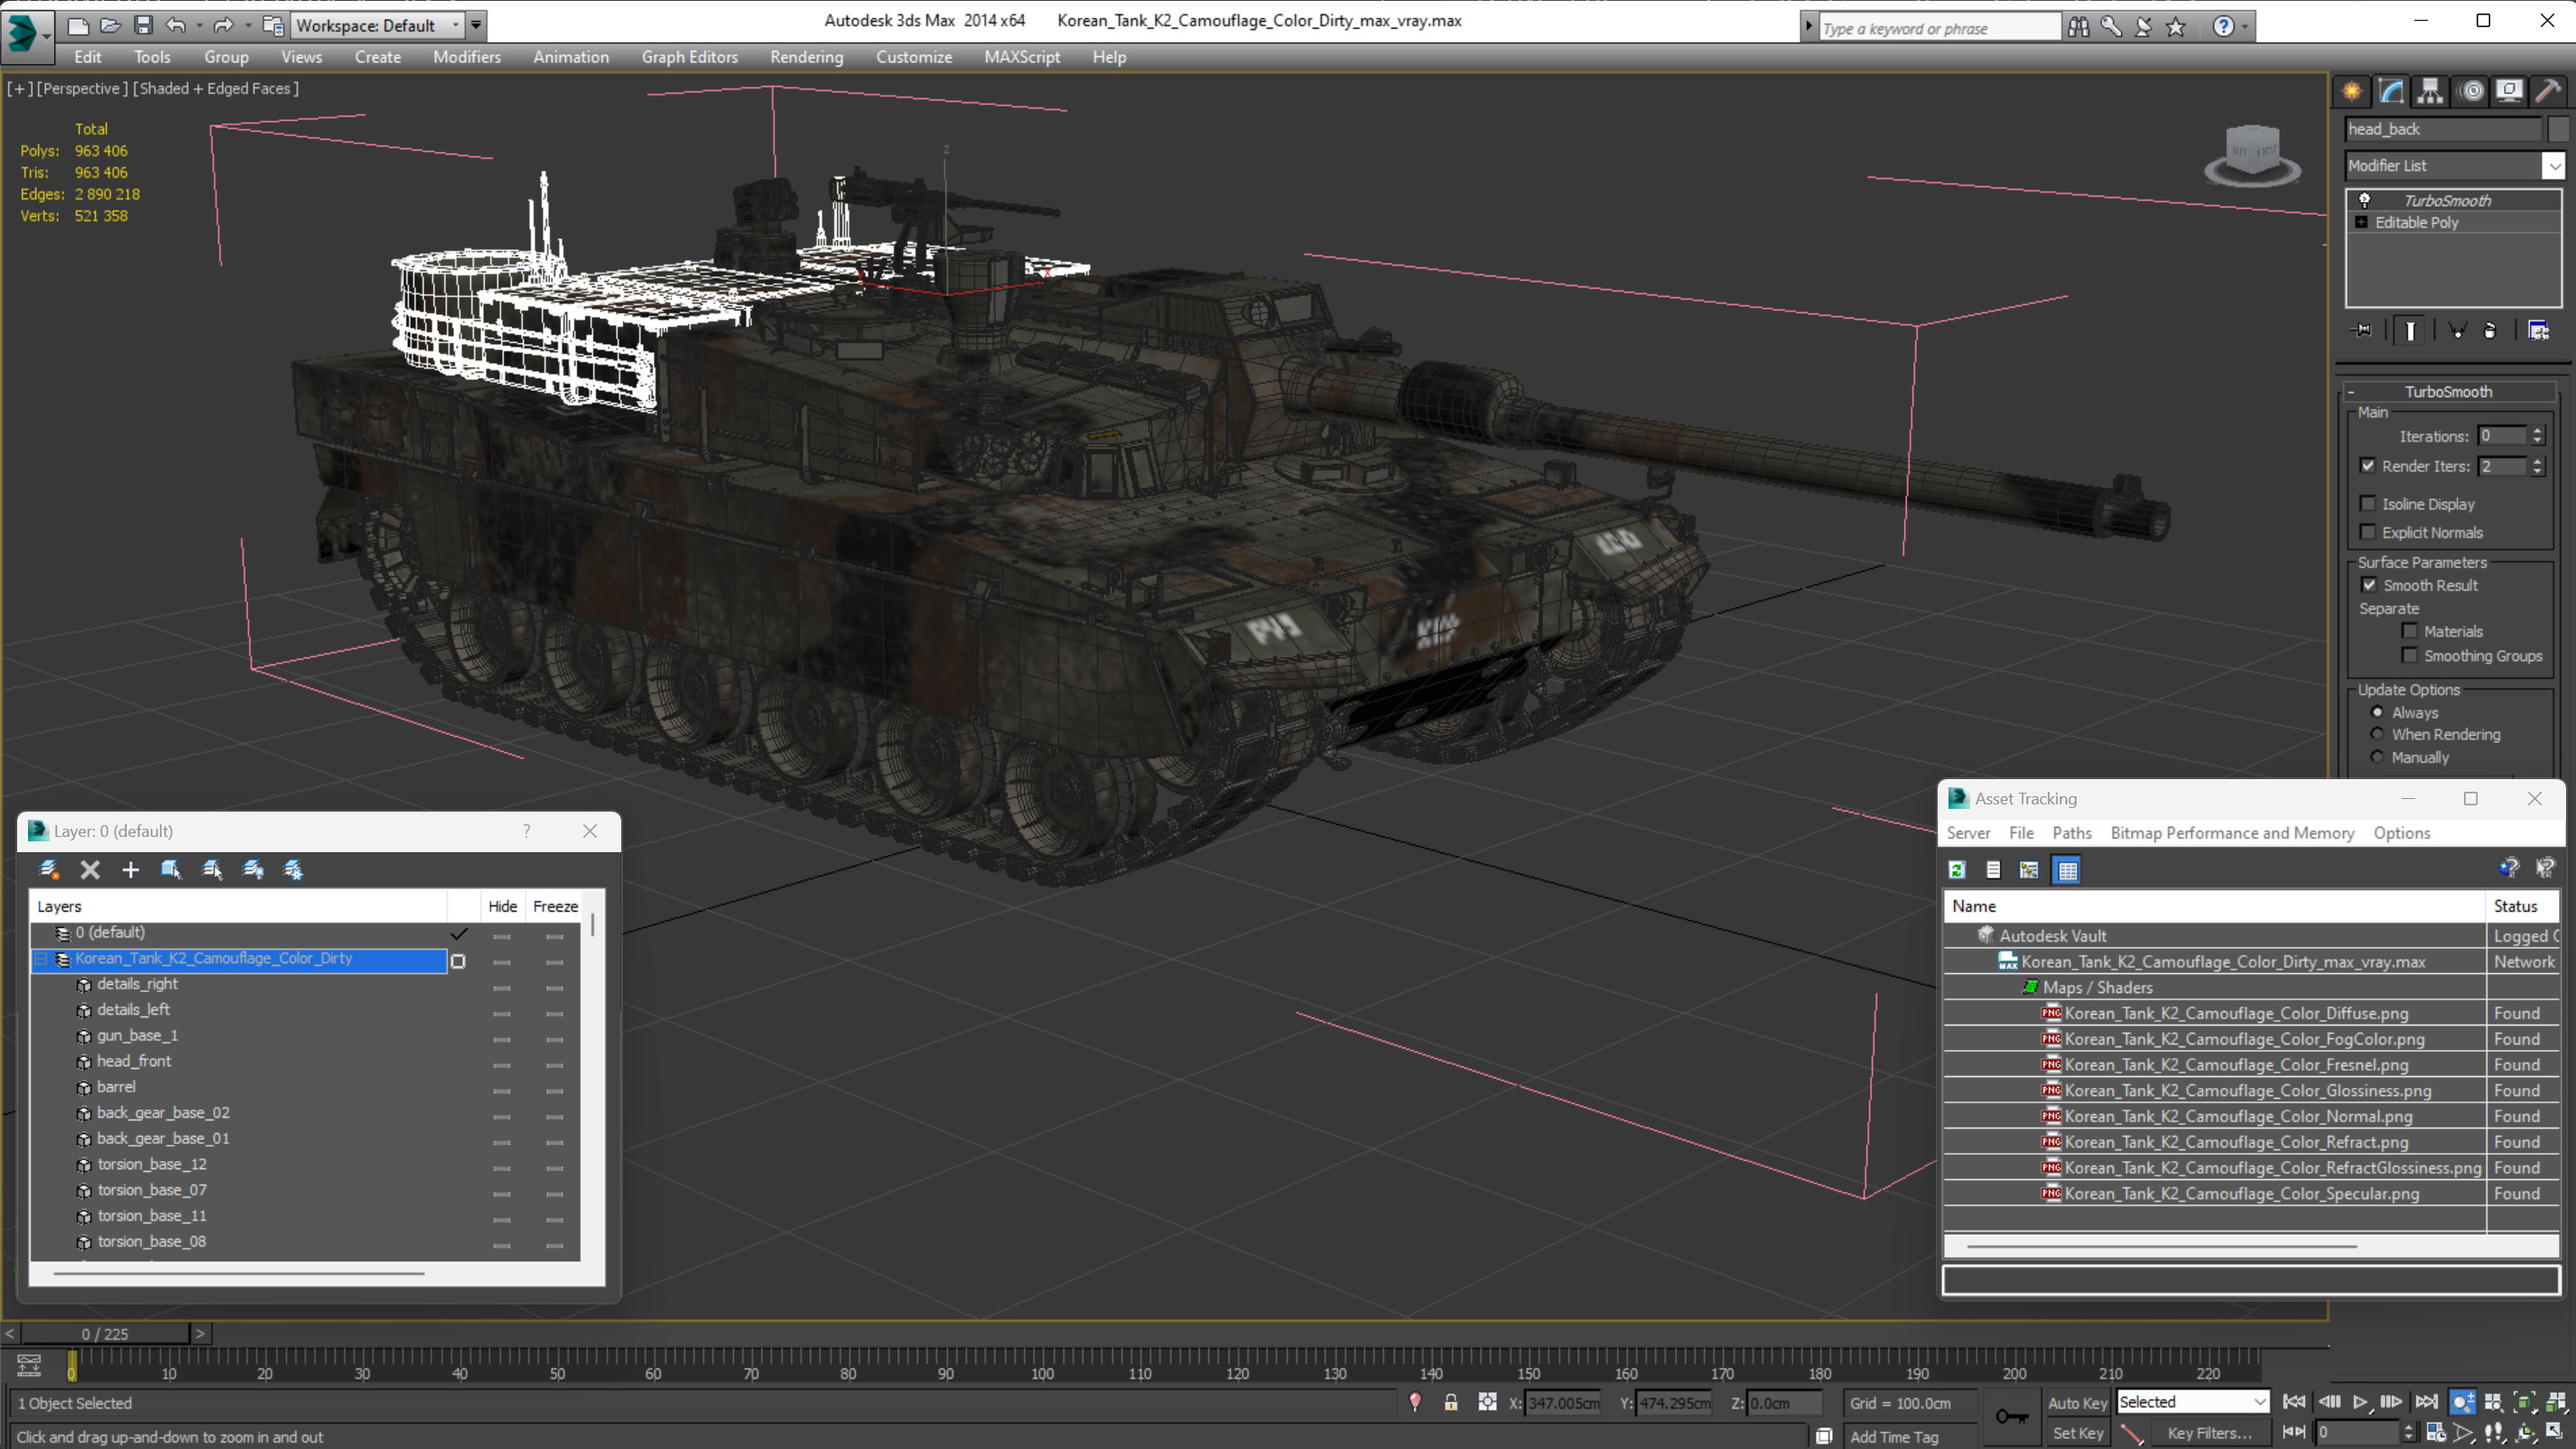Click the Redo arrow in the top toolbar
The height and width of the screenshot is (1449, 2576).
(223, 26)
